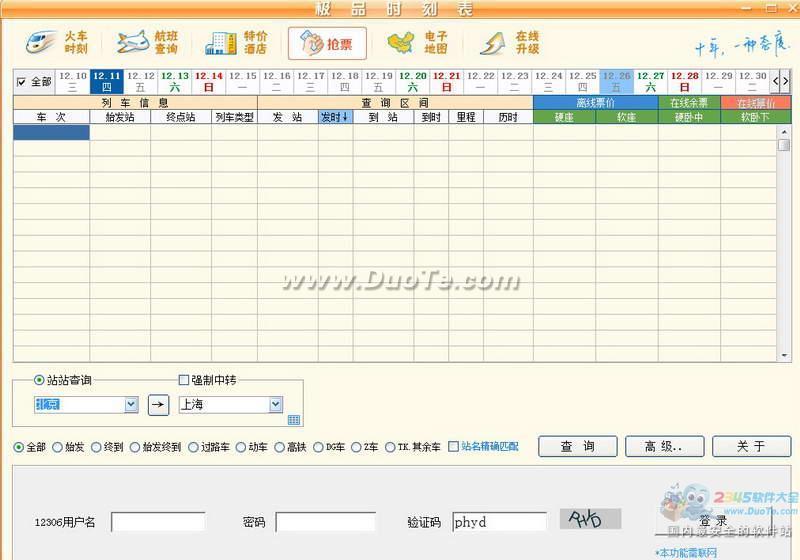Image resolution: width=800 pixels, height=560 pixels.
Task: Open the 关于 about button
Action: (x=752, y=446)
